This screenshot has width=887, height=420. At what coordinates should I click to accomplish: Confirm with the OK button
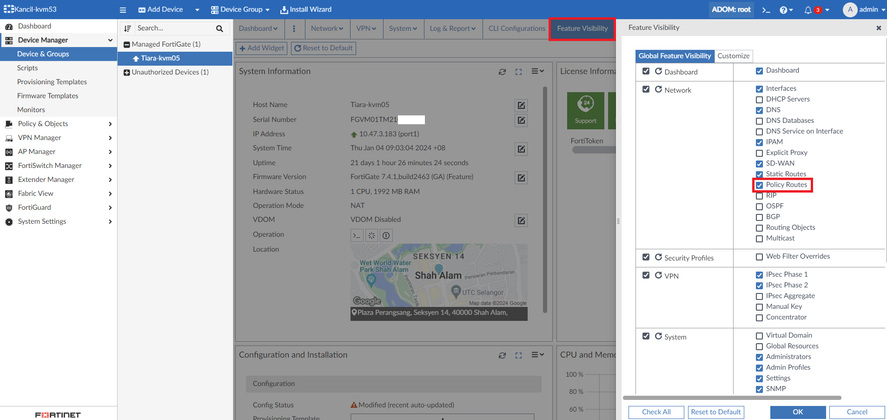click(x=798, y=412)
